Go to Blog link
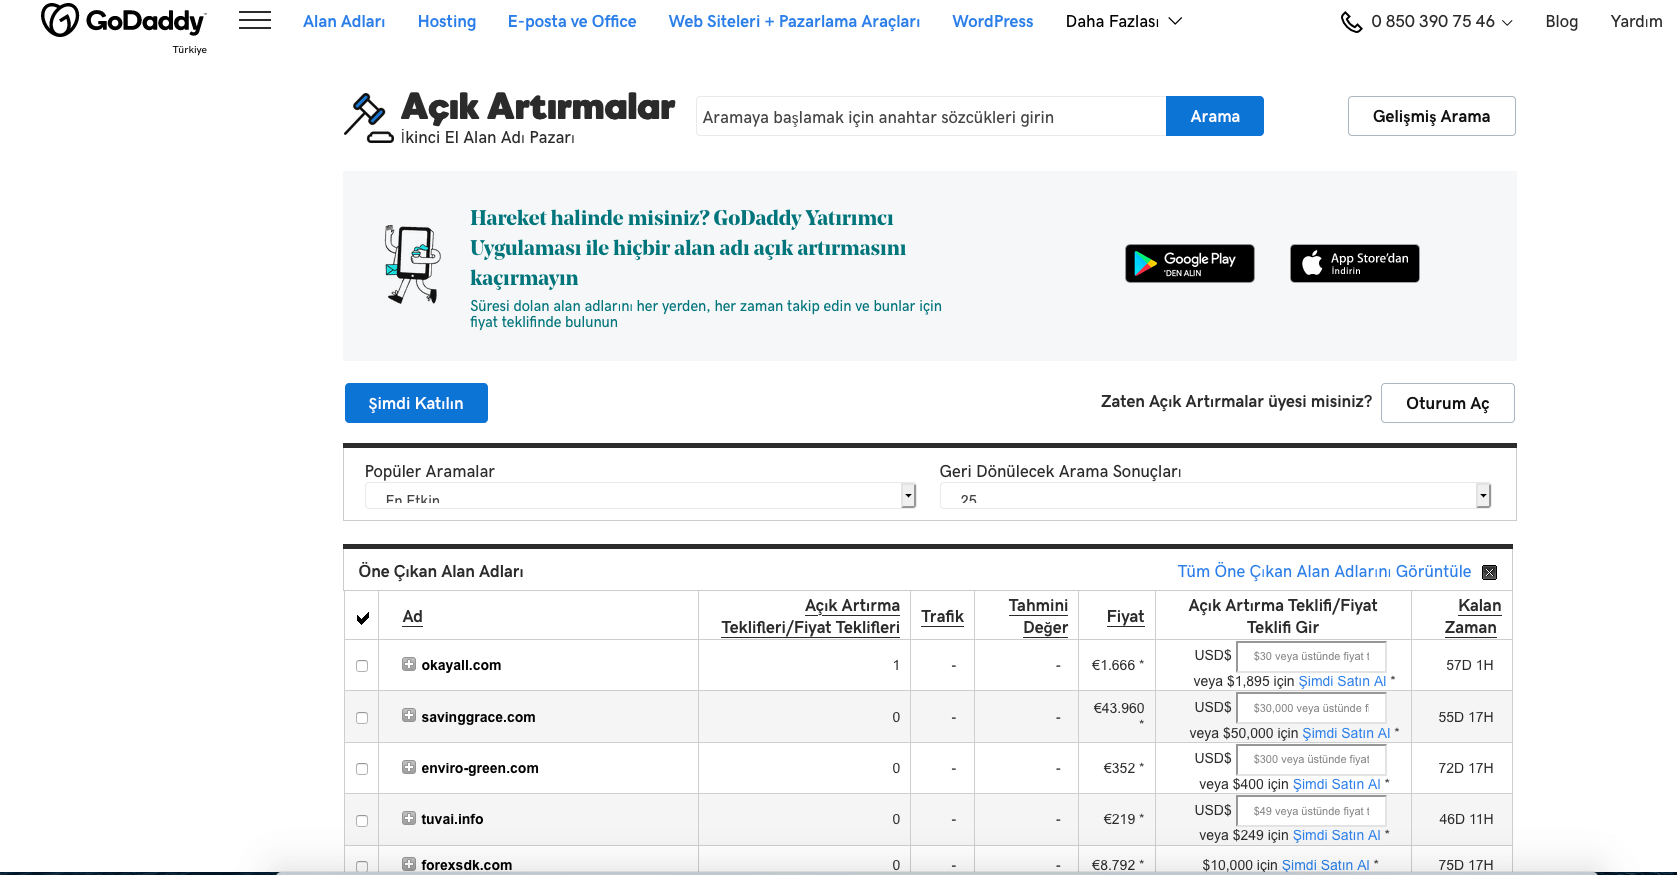The image size is (1677, 875). click(1561, 21)
